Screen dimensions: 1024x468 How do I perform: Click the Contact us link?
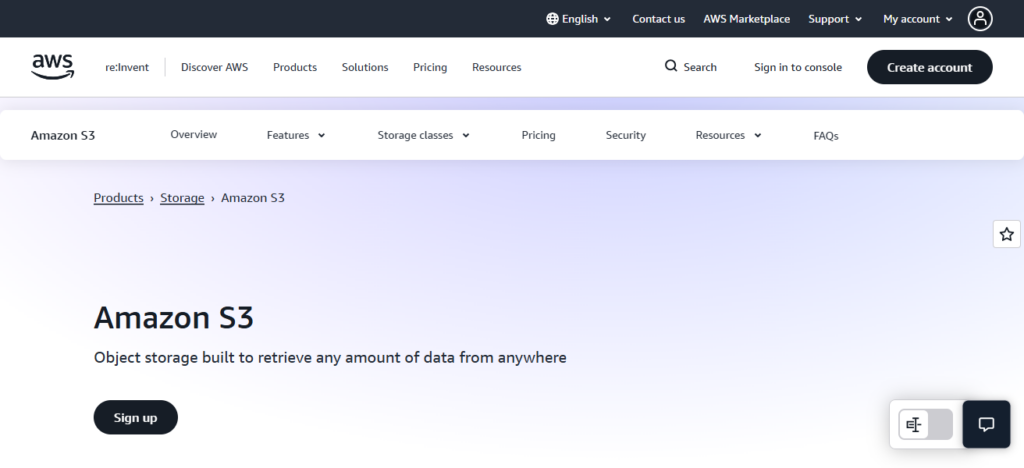[658, 19]
